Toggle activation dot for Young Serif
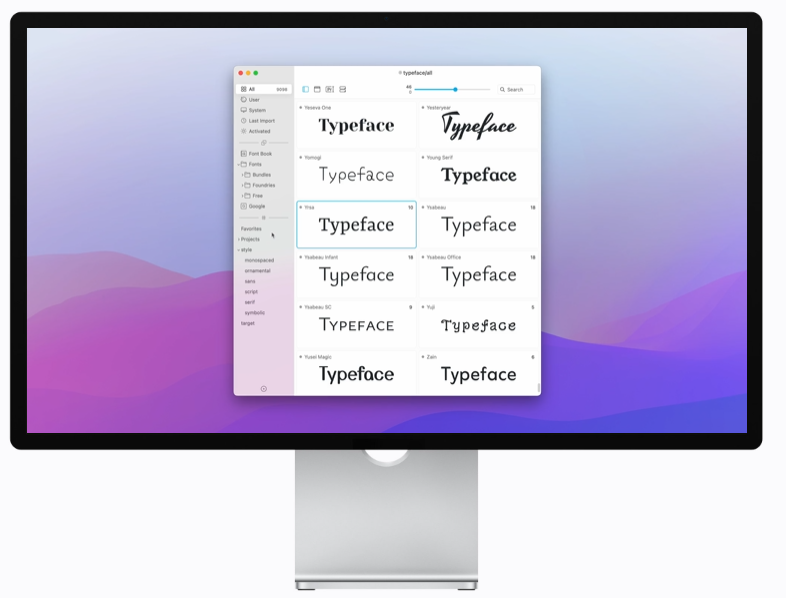This screenshot has height=598, width=786. [423, 157]
